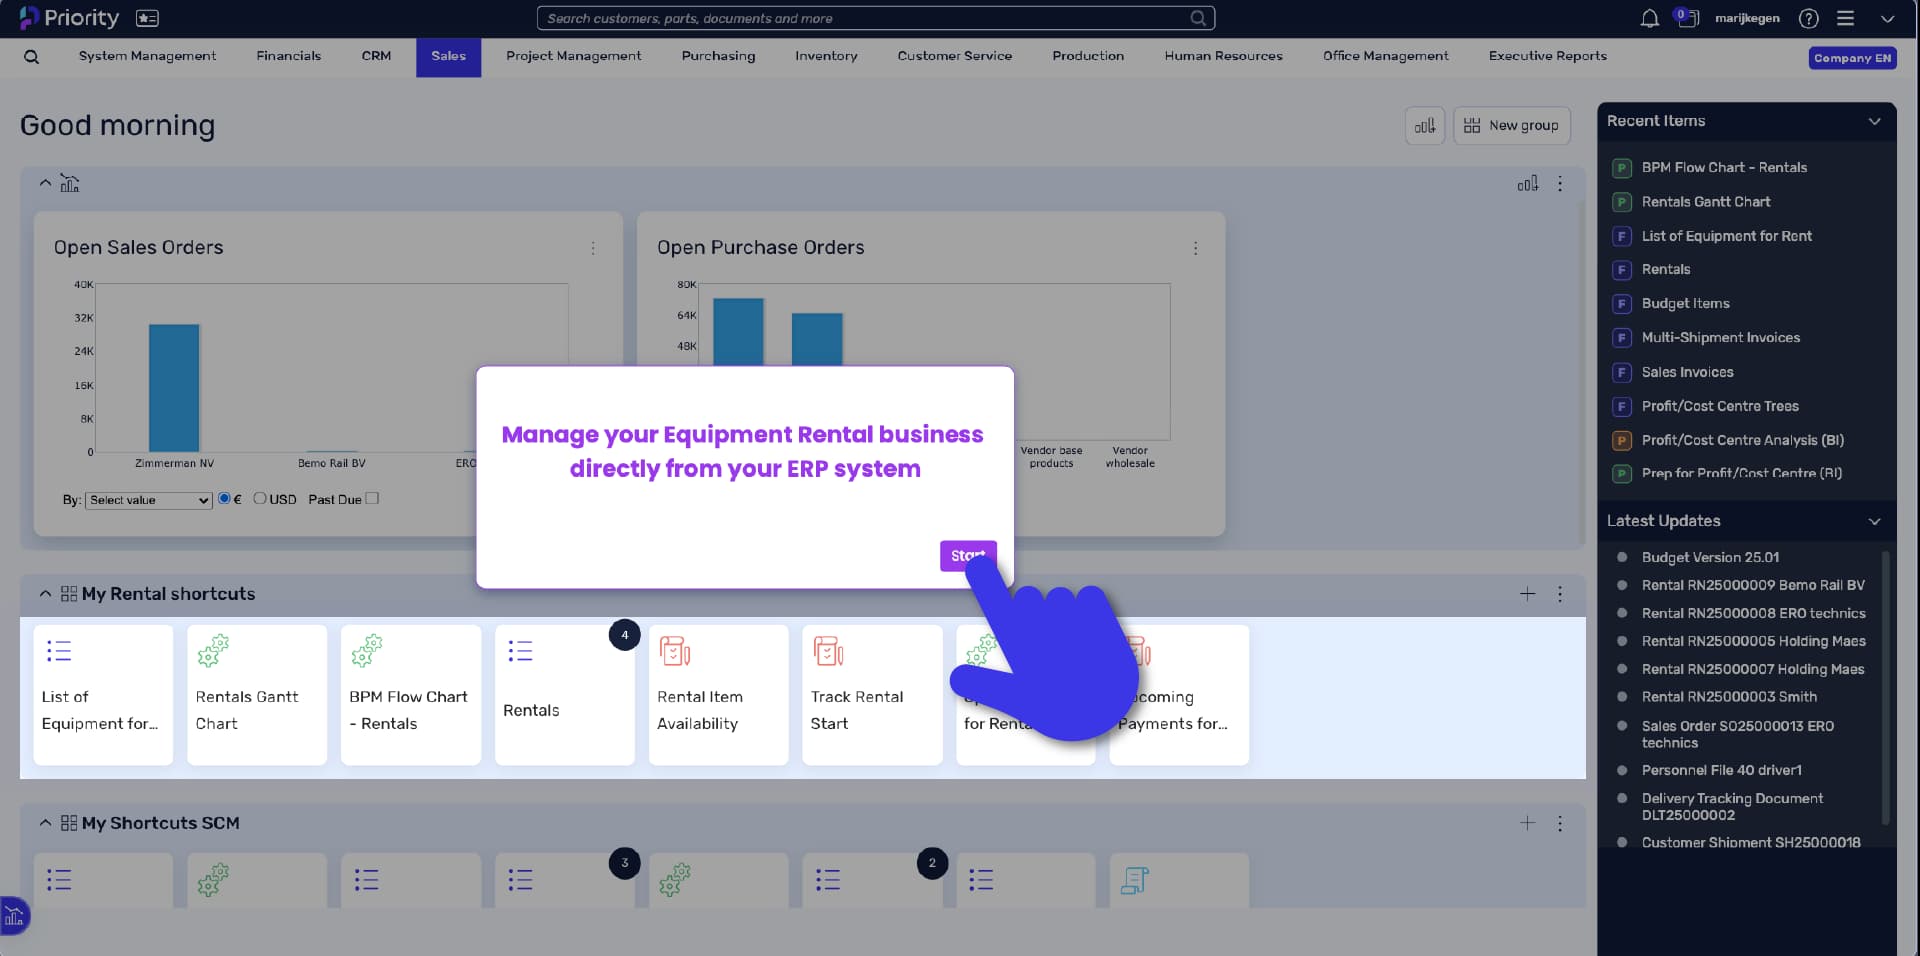Open the 'Select value' By dropdown
Viewport: 1920px width, 956px height.
148,500
